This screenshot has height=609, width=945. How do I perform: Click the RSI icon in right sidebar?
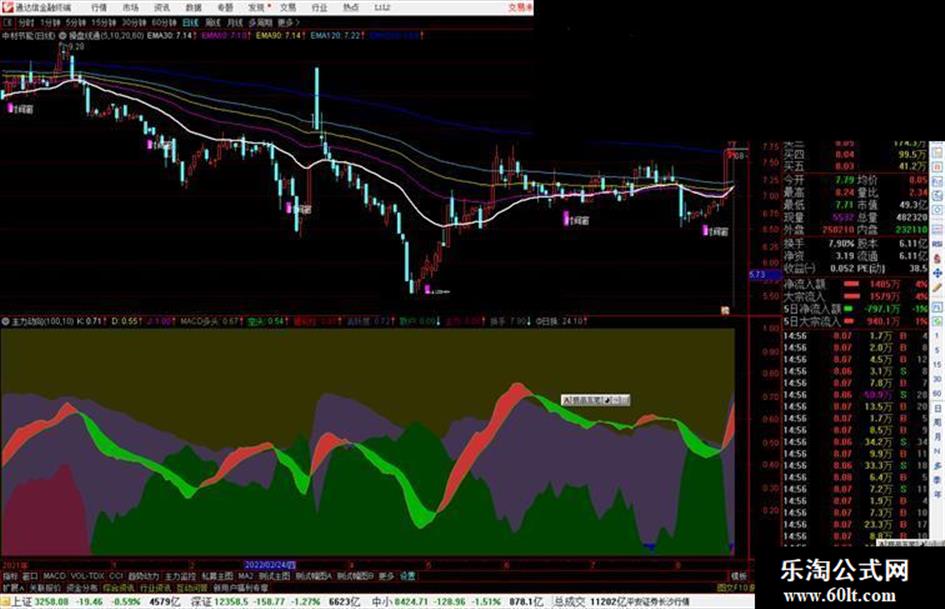pyautogui.click(x=938, y=244)
